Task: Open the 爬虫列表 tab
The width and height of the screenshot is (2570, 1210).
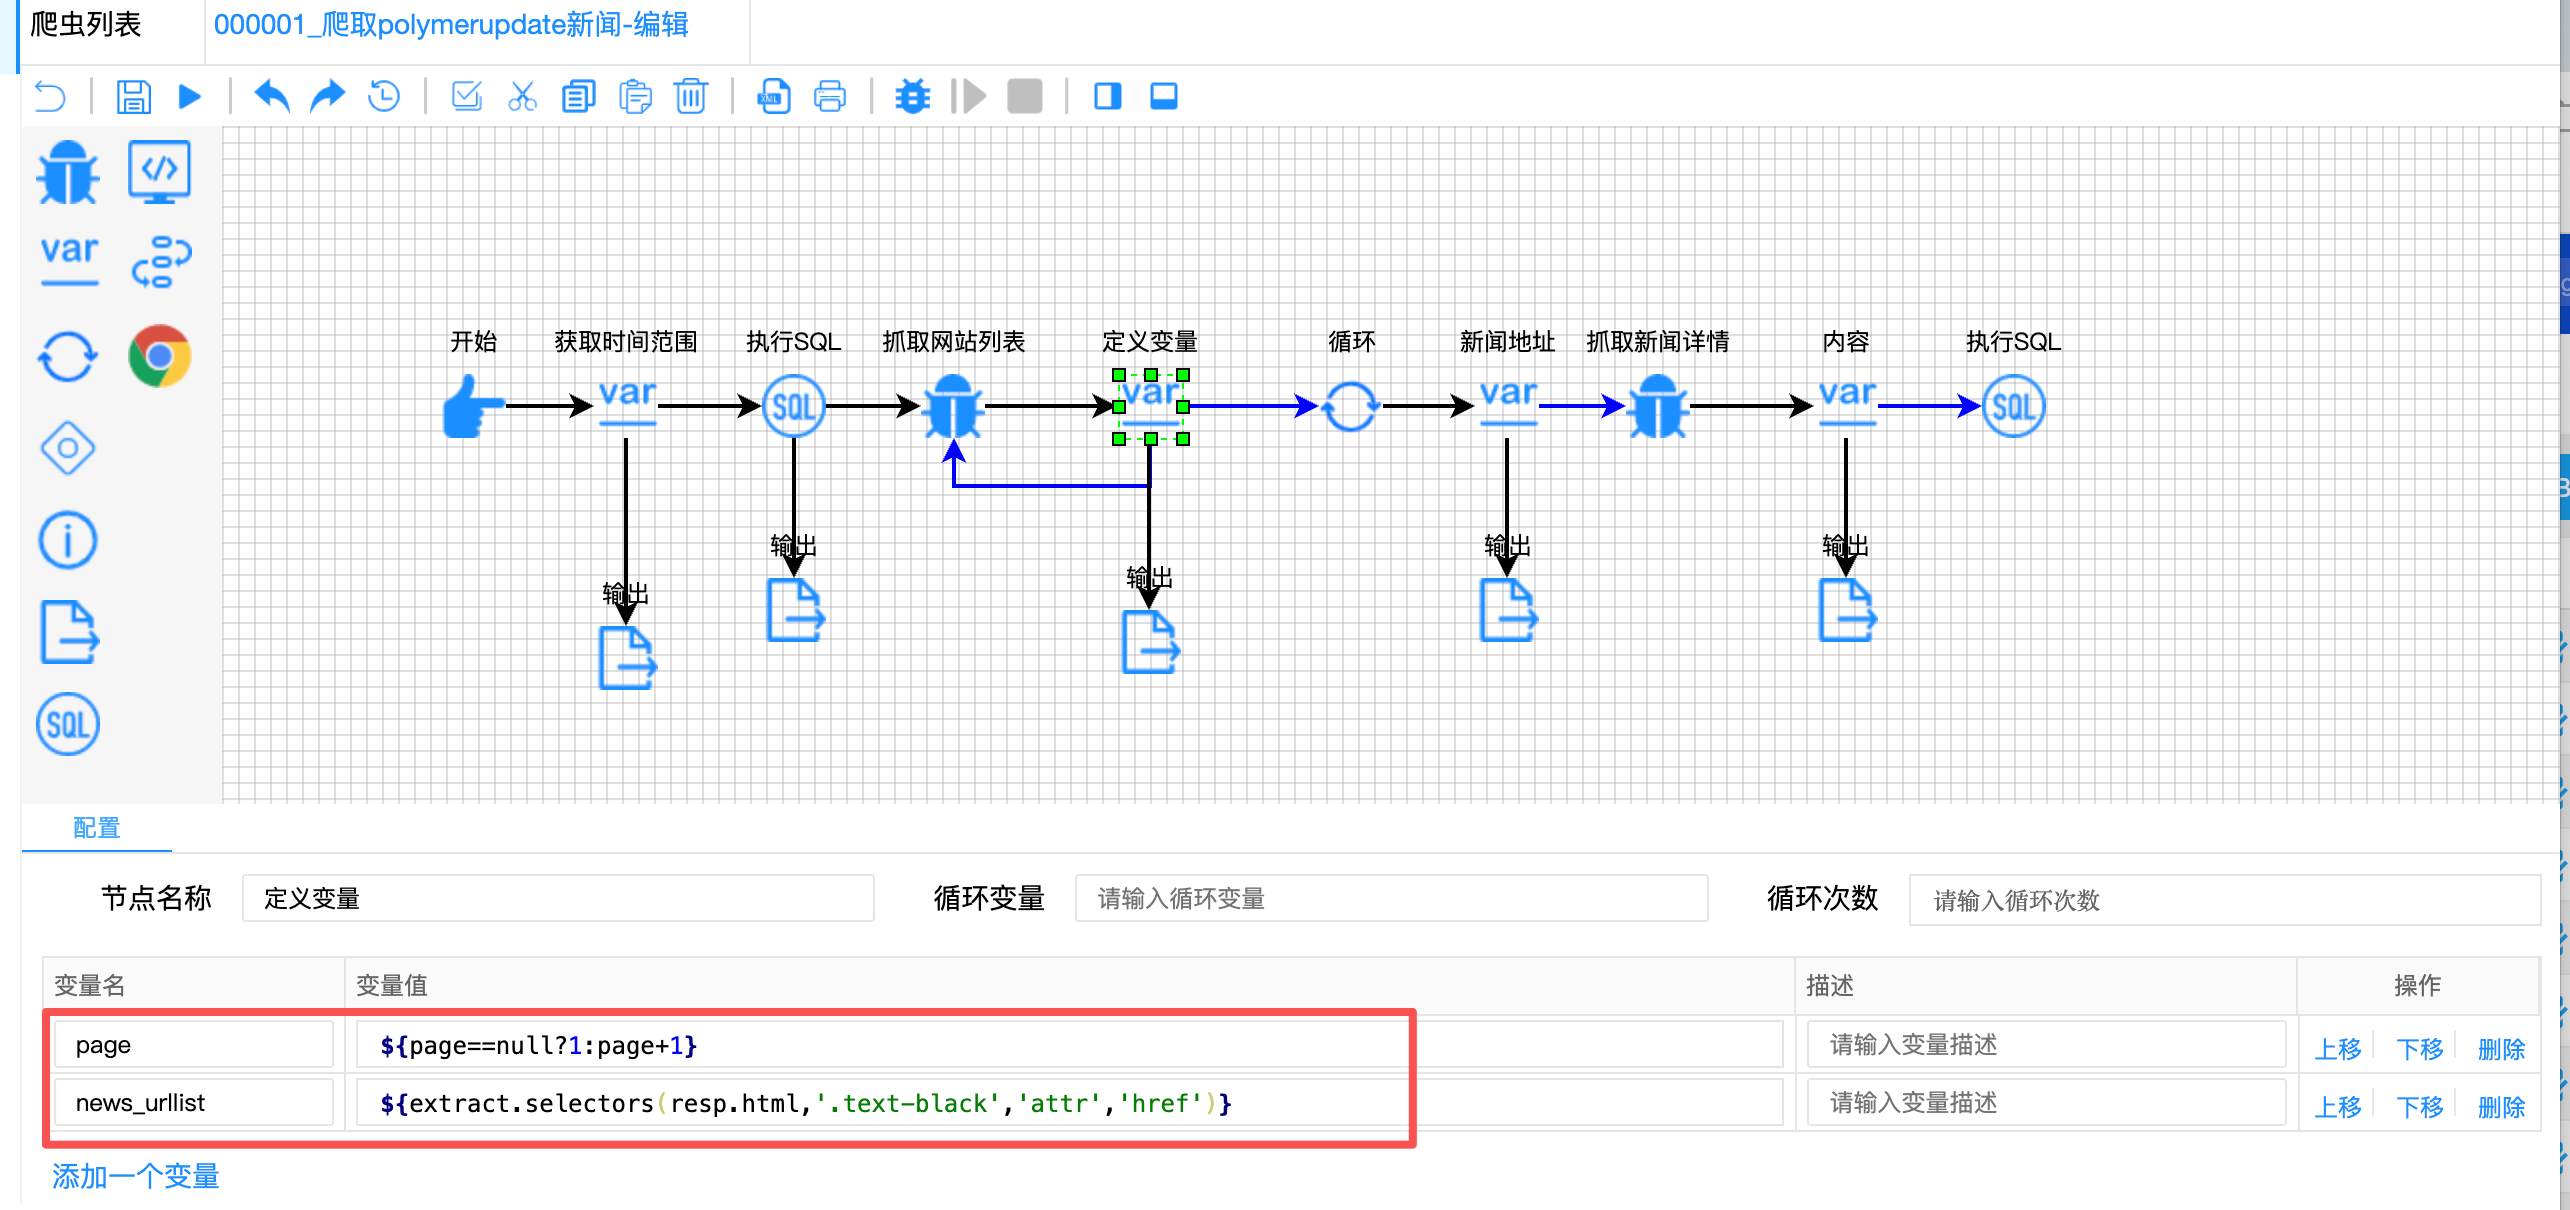Action: (86, 24)
